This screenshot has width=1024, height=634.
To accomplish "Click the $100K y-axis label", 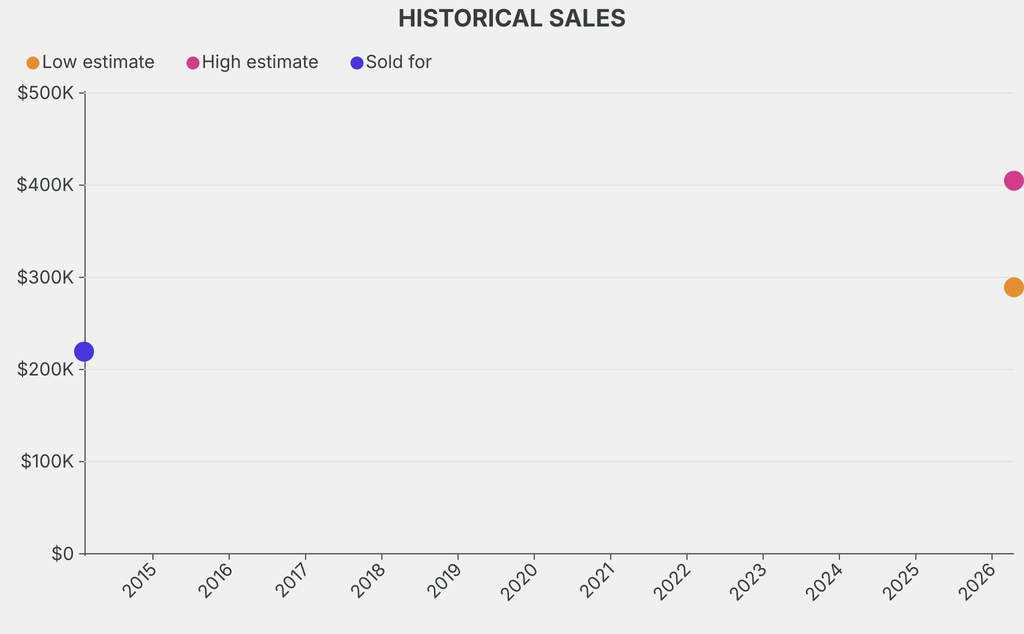I will [x=46, y=461].
